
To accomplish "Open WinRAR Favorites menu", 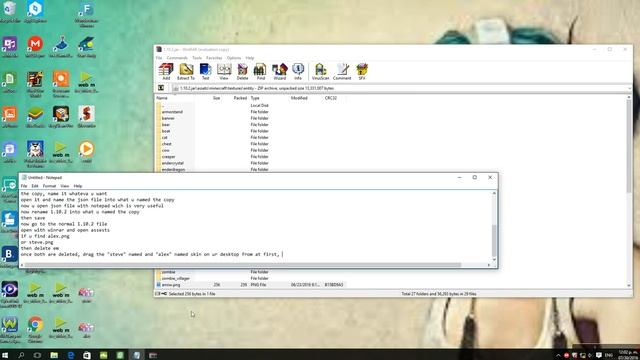I will click(x=214, y=58).
